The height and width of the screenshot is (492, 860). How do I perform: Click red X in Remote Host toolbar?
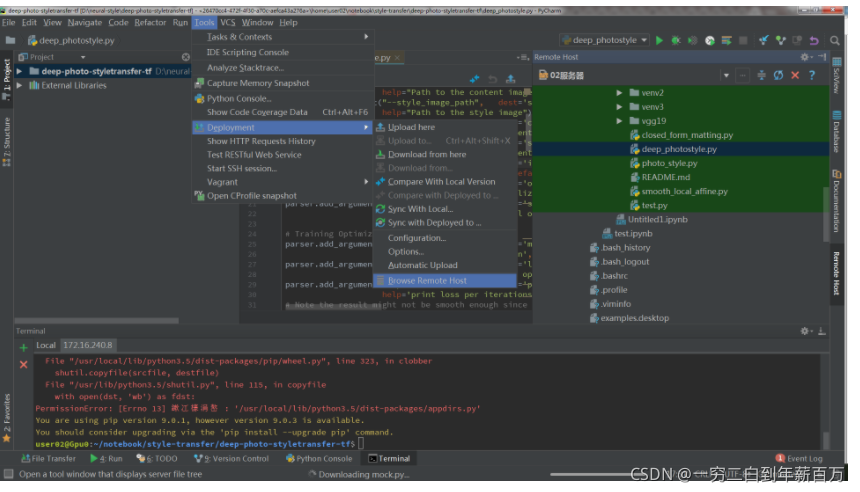click(x=795, y=75)
